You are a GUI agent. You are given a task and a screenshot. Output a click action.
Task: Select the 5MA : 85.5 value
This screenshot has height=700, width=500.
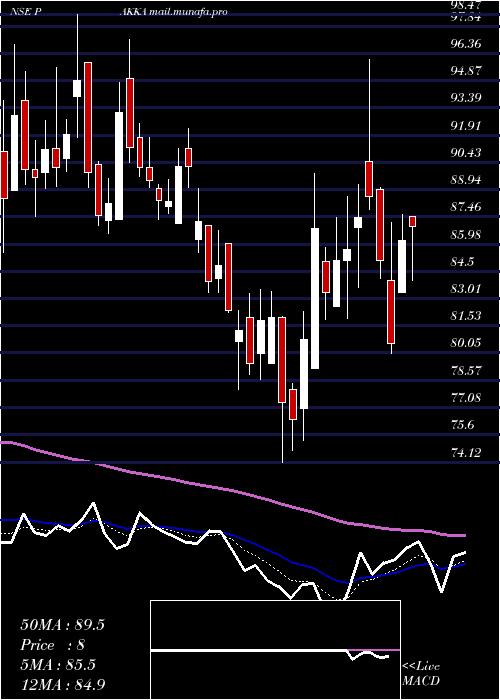58,666
